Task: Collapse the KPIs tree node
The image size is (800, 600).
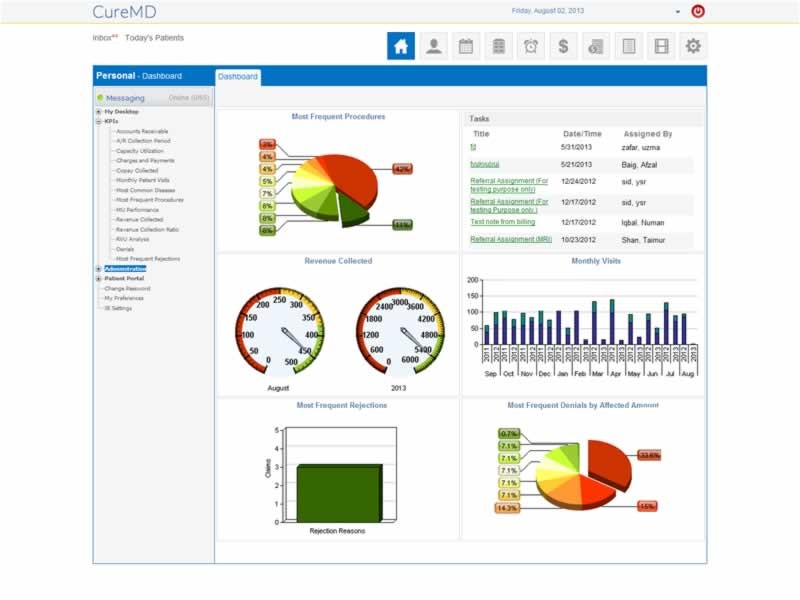Action: coord(98,121)
